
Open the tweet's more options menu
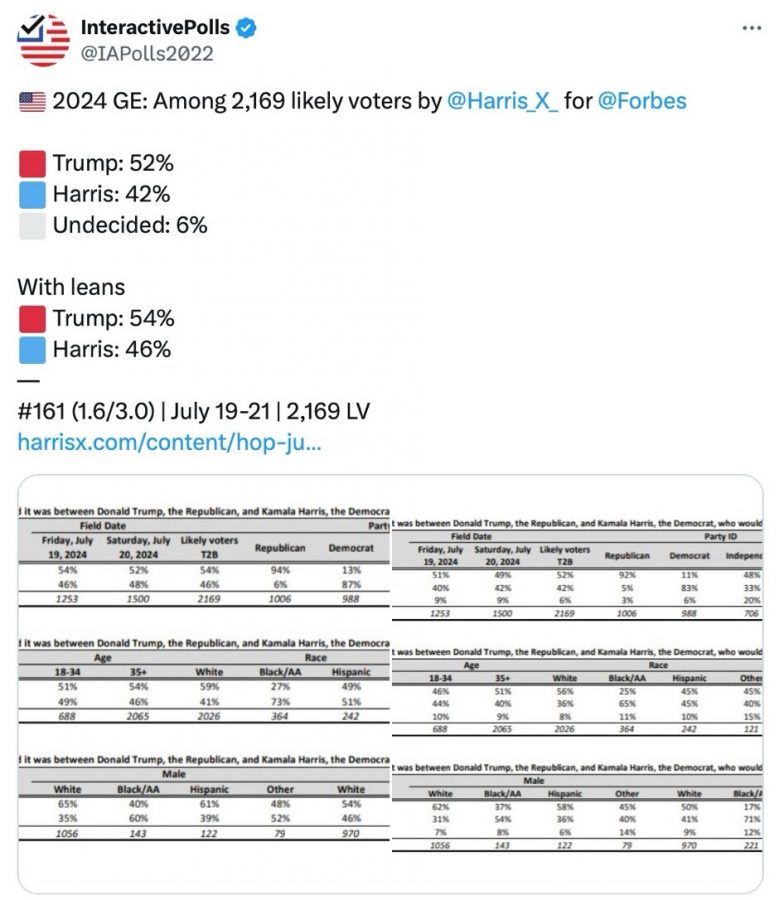coord(751,28)
